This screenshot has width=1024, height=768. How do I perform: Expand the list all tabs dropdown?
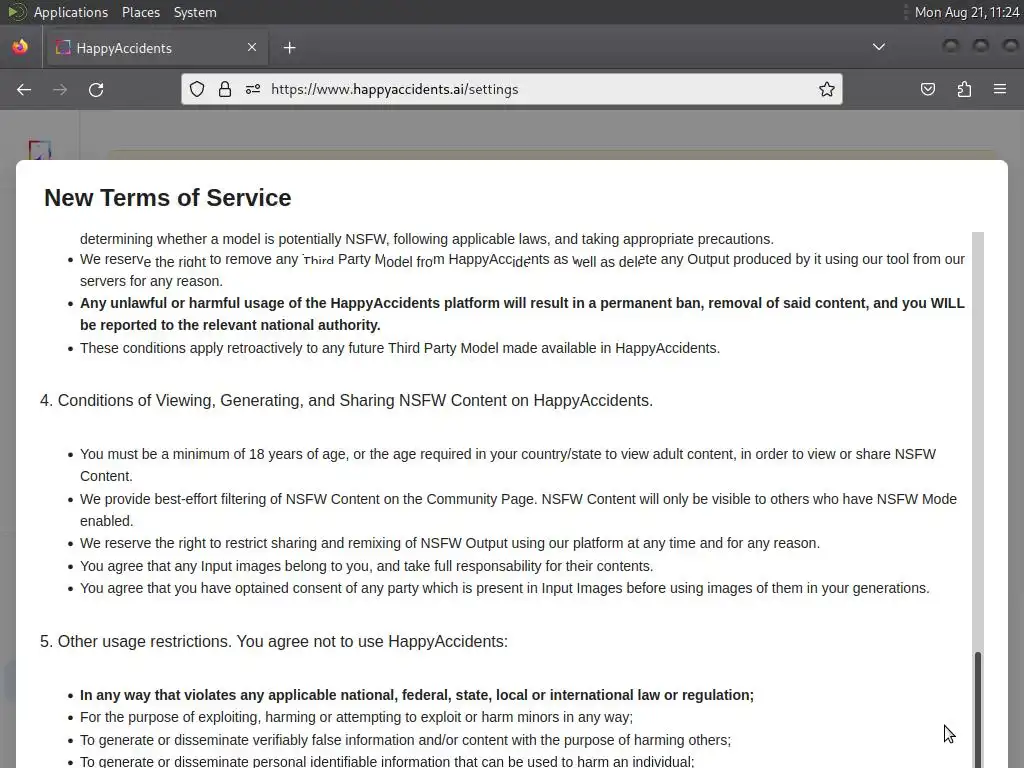point(879,47)
